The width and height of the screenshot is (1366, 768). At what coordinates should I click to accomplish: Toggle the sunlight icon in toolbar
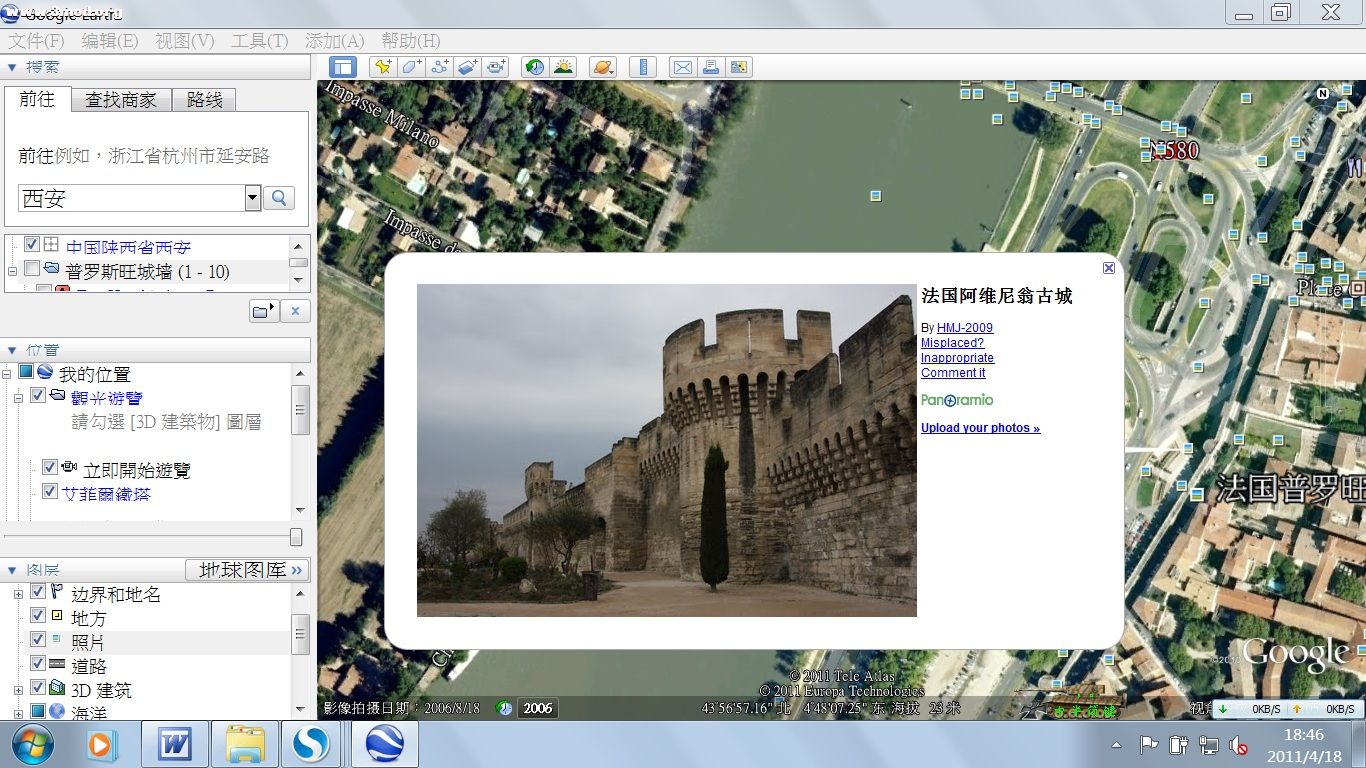pyautogui.click(x=563, y=67)
